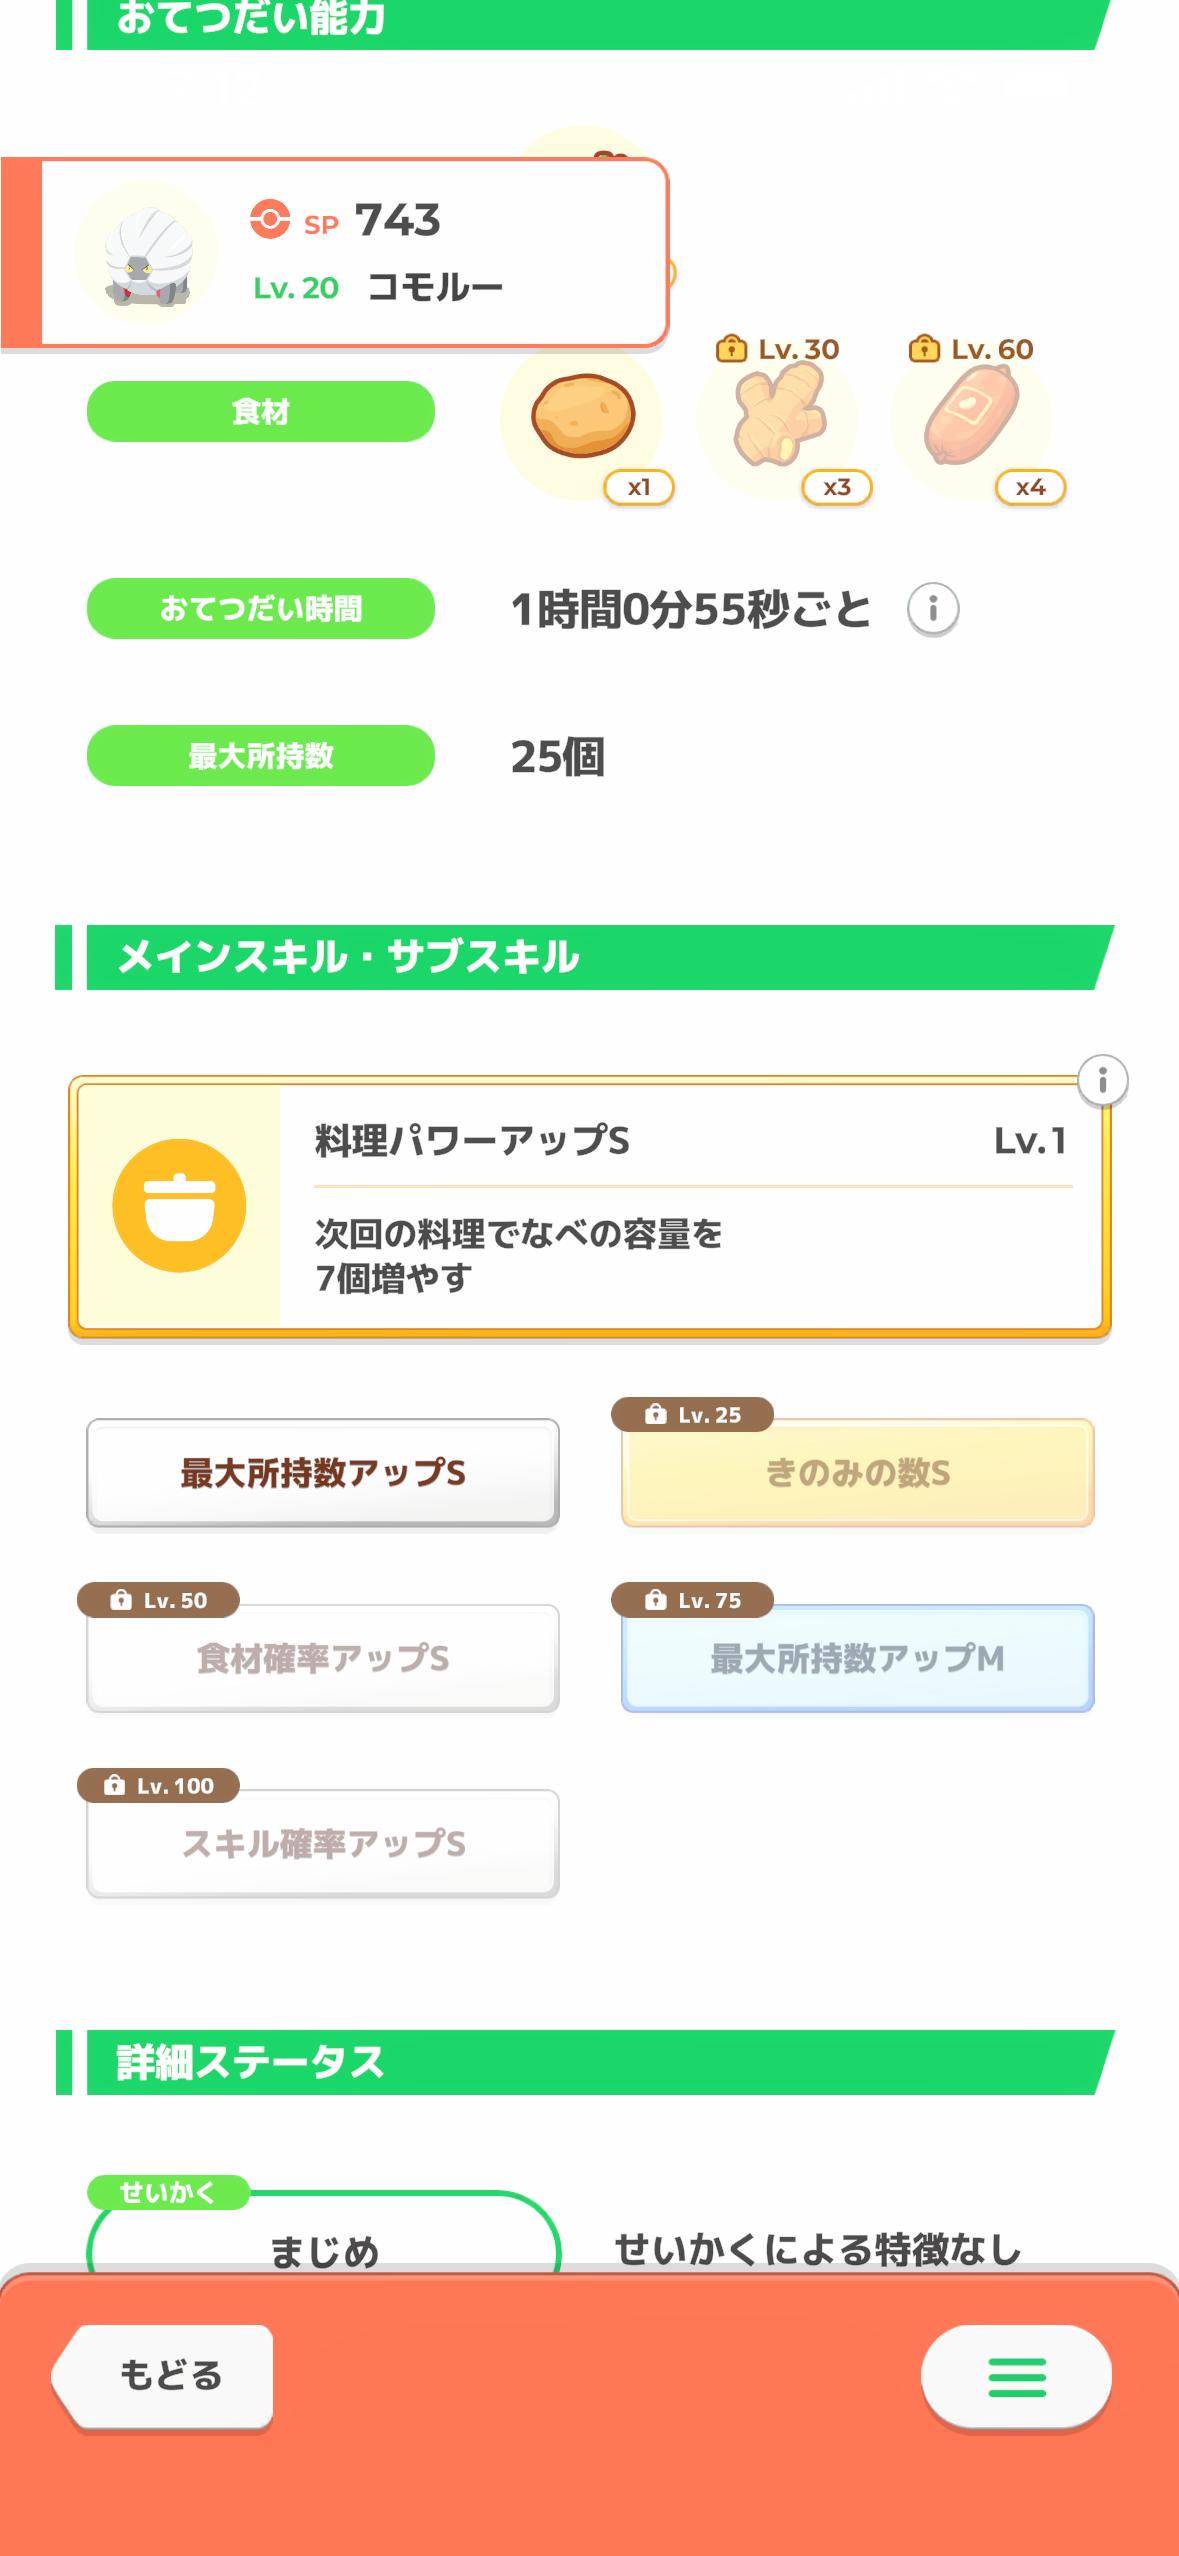This screenshot has width=1179, height=2556.
Task: Tap the 食材 label pill
Action: [x=261, y=411]
